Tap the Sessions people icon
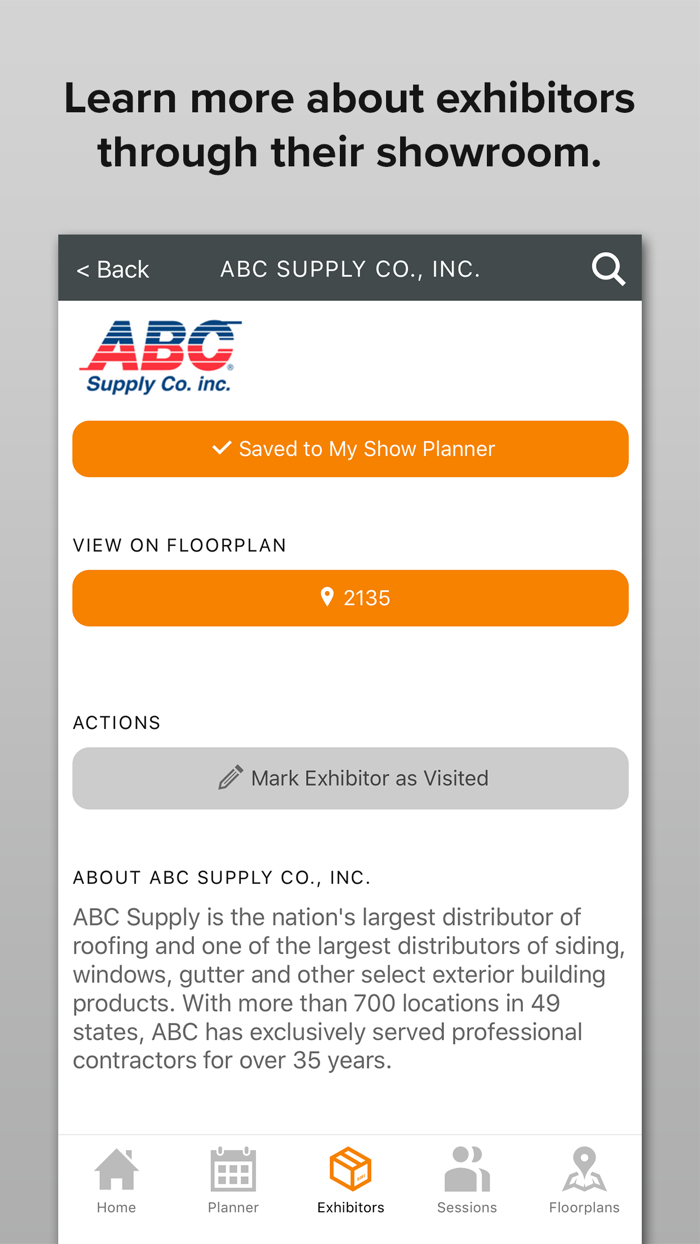 tap(467, 1168)
